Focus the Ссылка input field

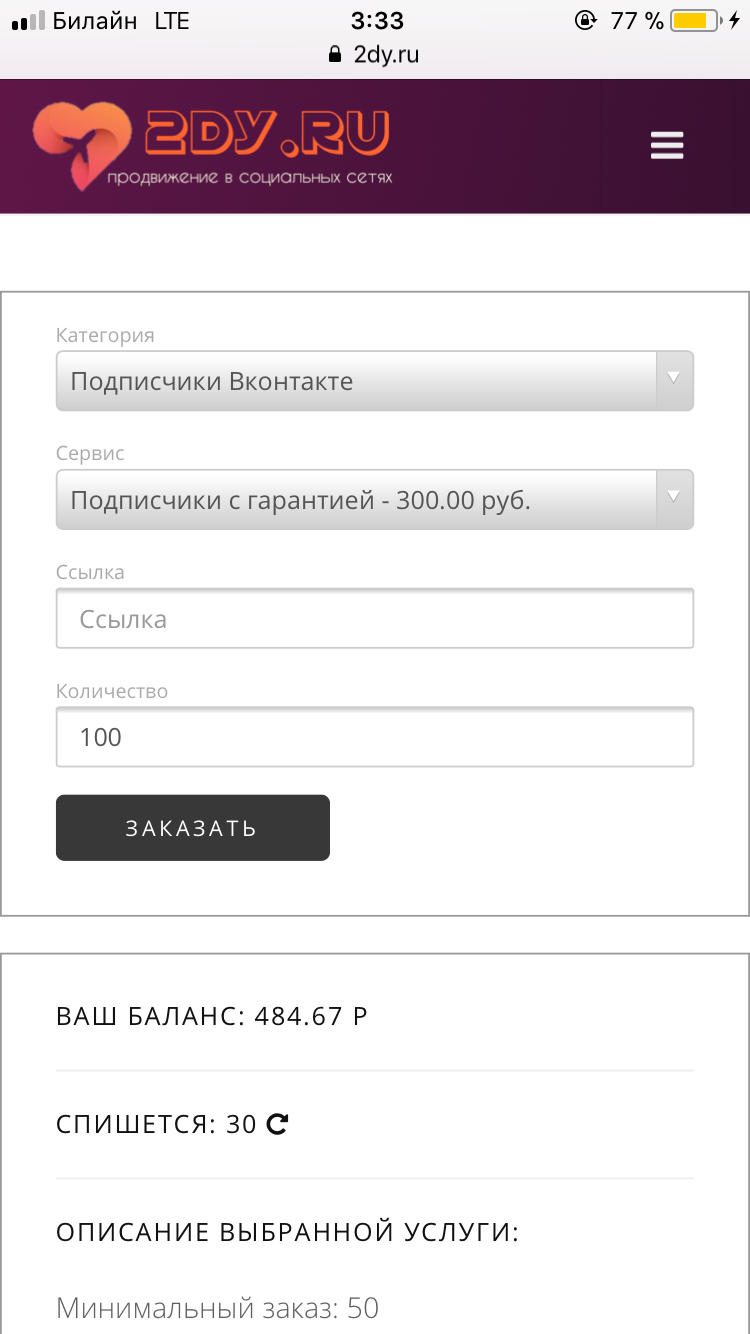click(x=374, y=619)
